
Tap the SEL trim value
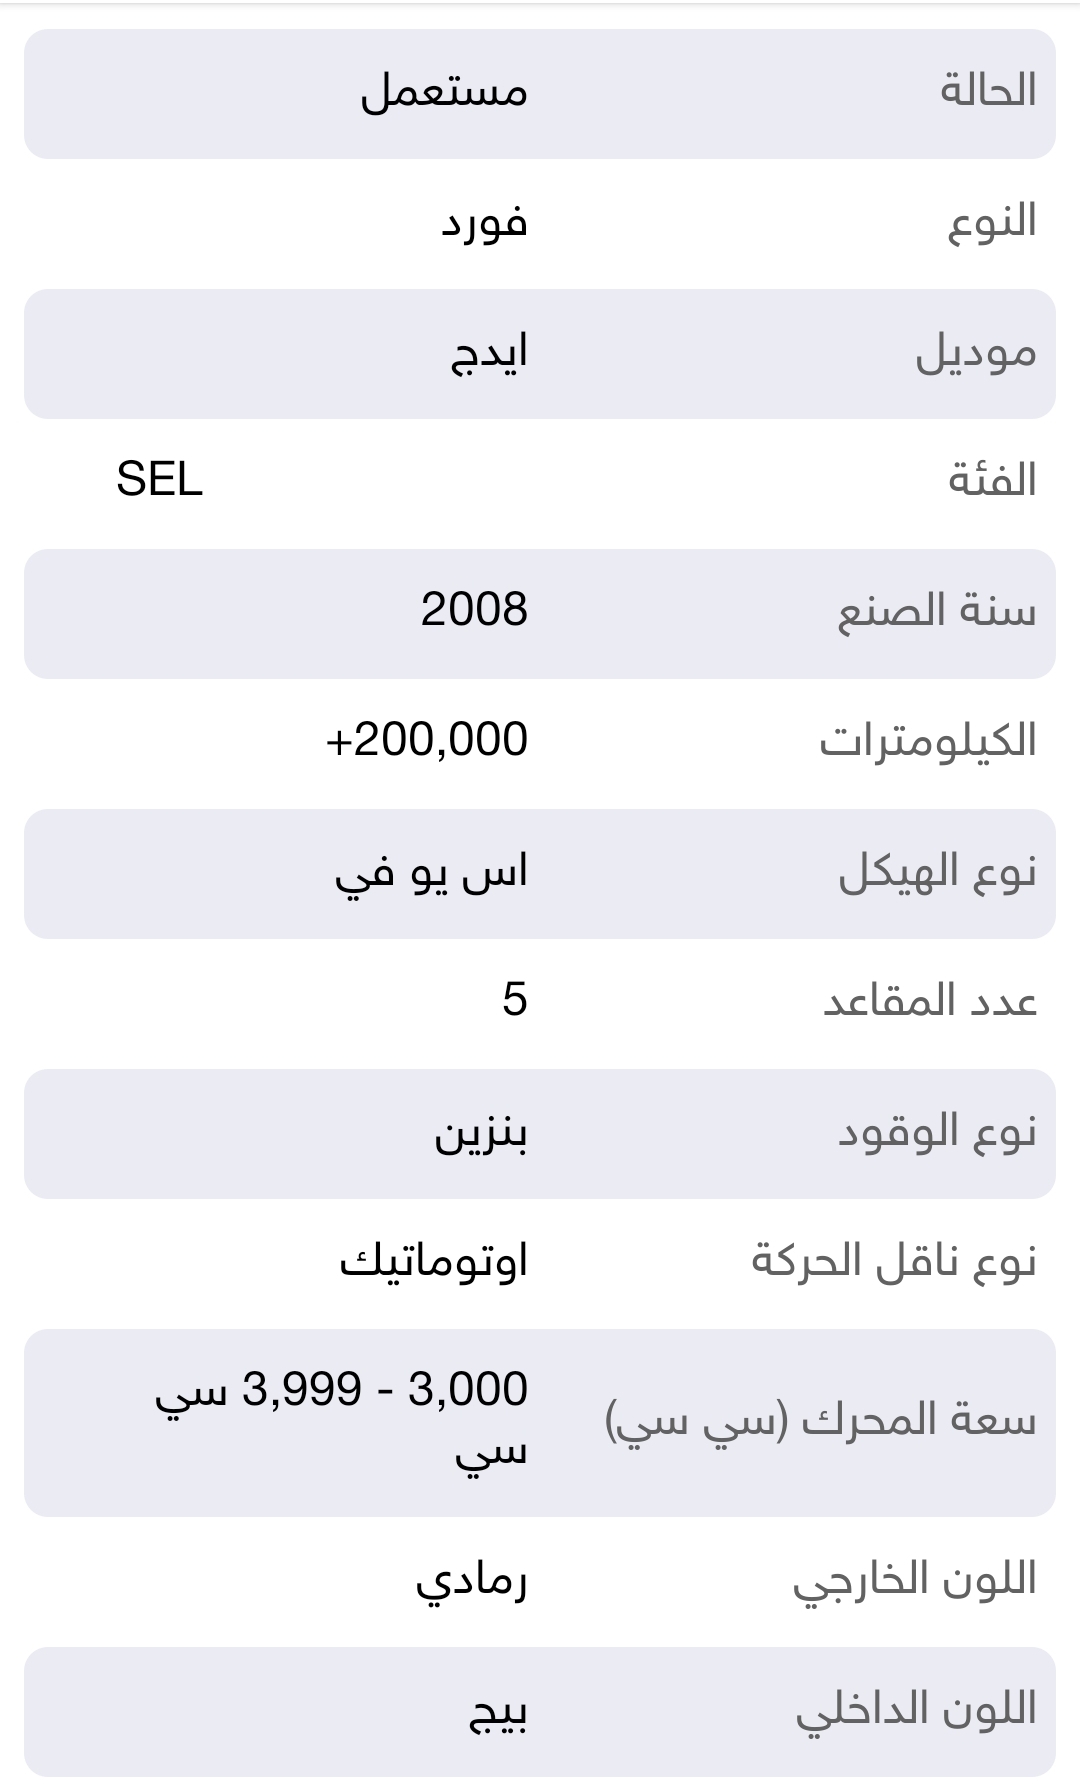click(160, 479)
